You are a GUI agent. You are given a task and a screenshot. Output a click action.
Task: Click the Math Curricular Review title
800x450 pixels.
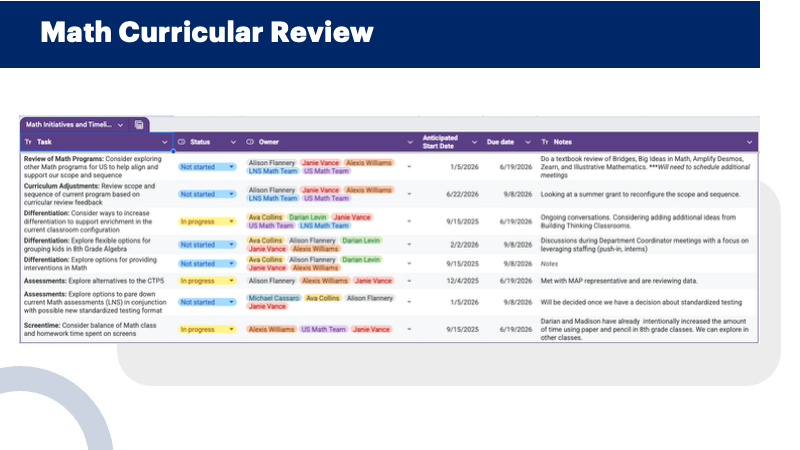click(x=207, y=33)
